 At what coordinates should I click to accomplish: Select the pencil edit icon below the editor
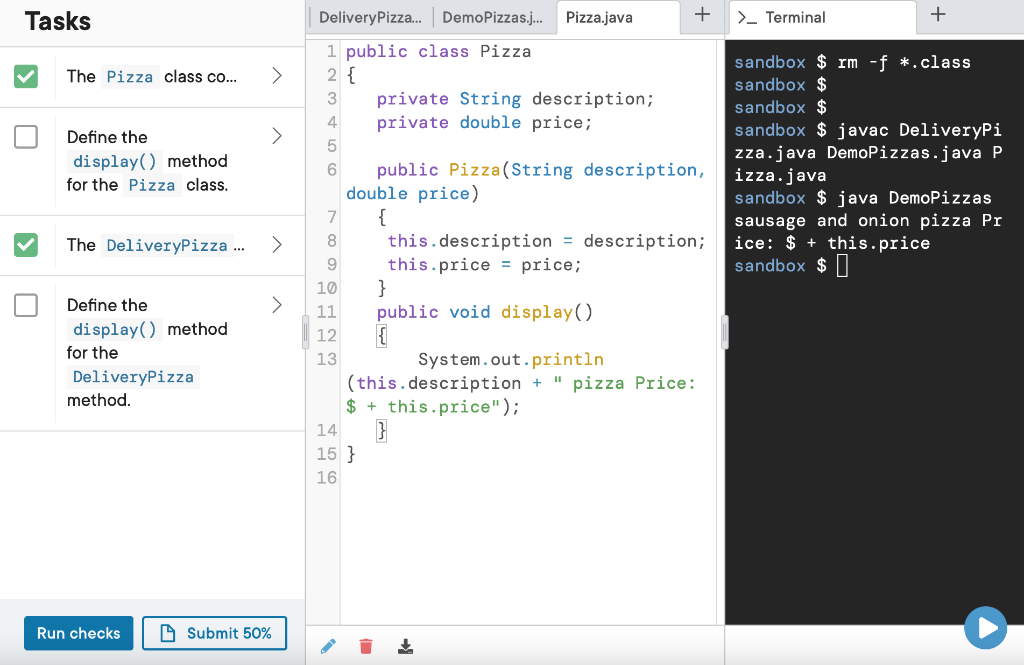(328, 646)
